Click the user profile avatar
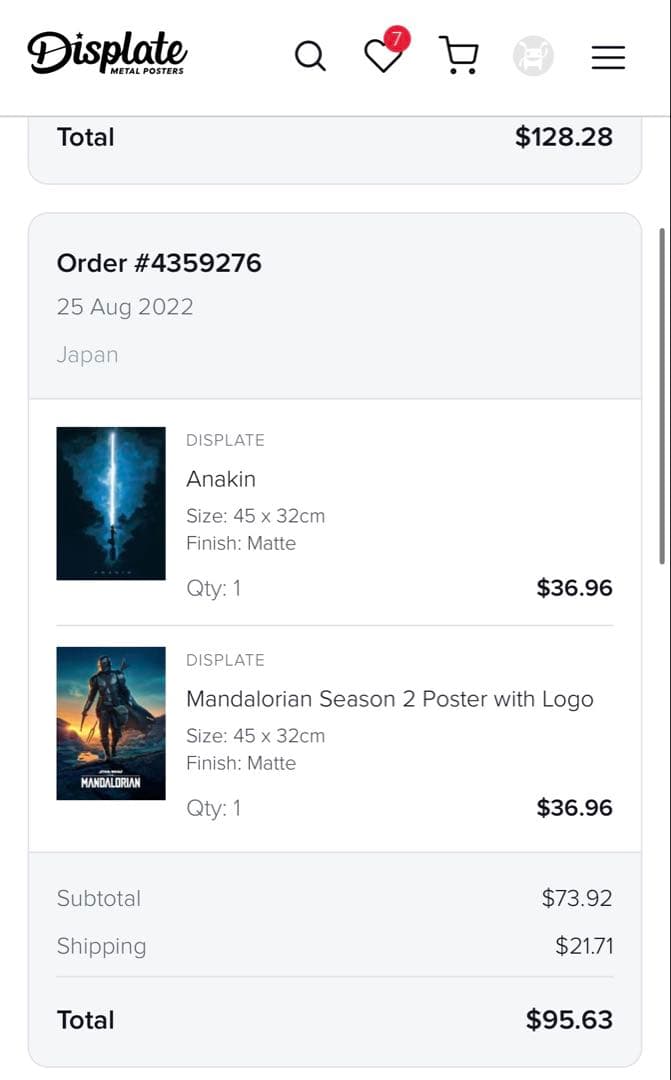This screenshot has width=671, height=1080. 533,56
